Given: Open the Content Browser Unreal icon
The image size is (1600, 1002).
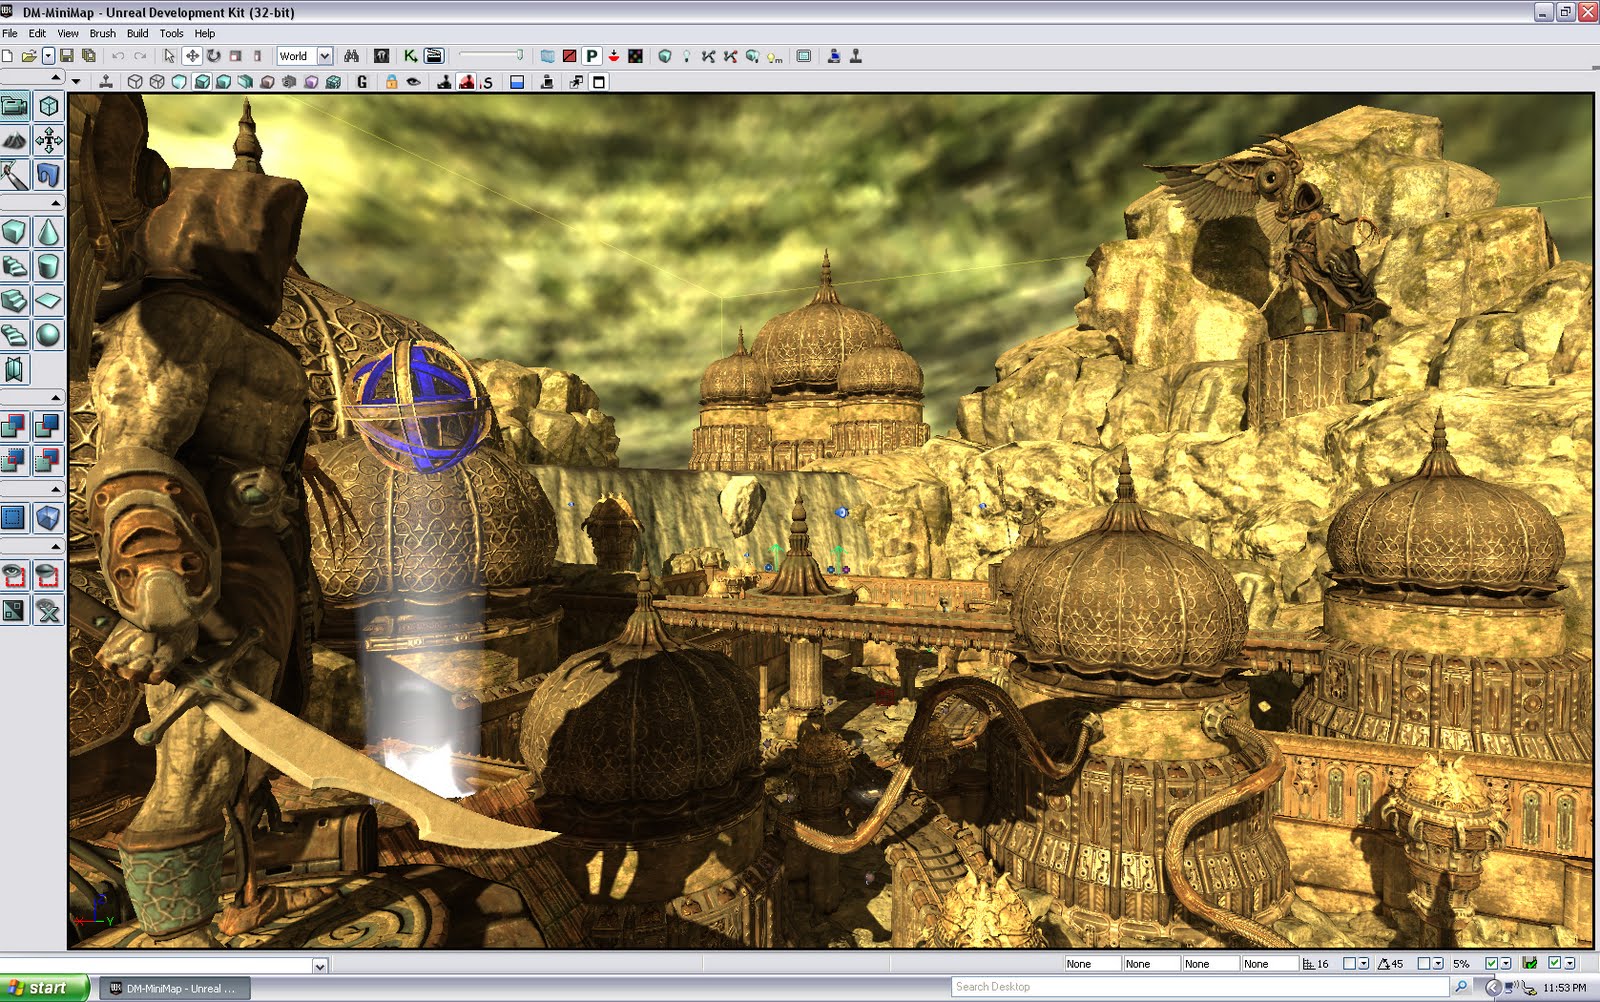Looking at the screenshot, I should pos(381,56).
